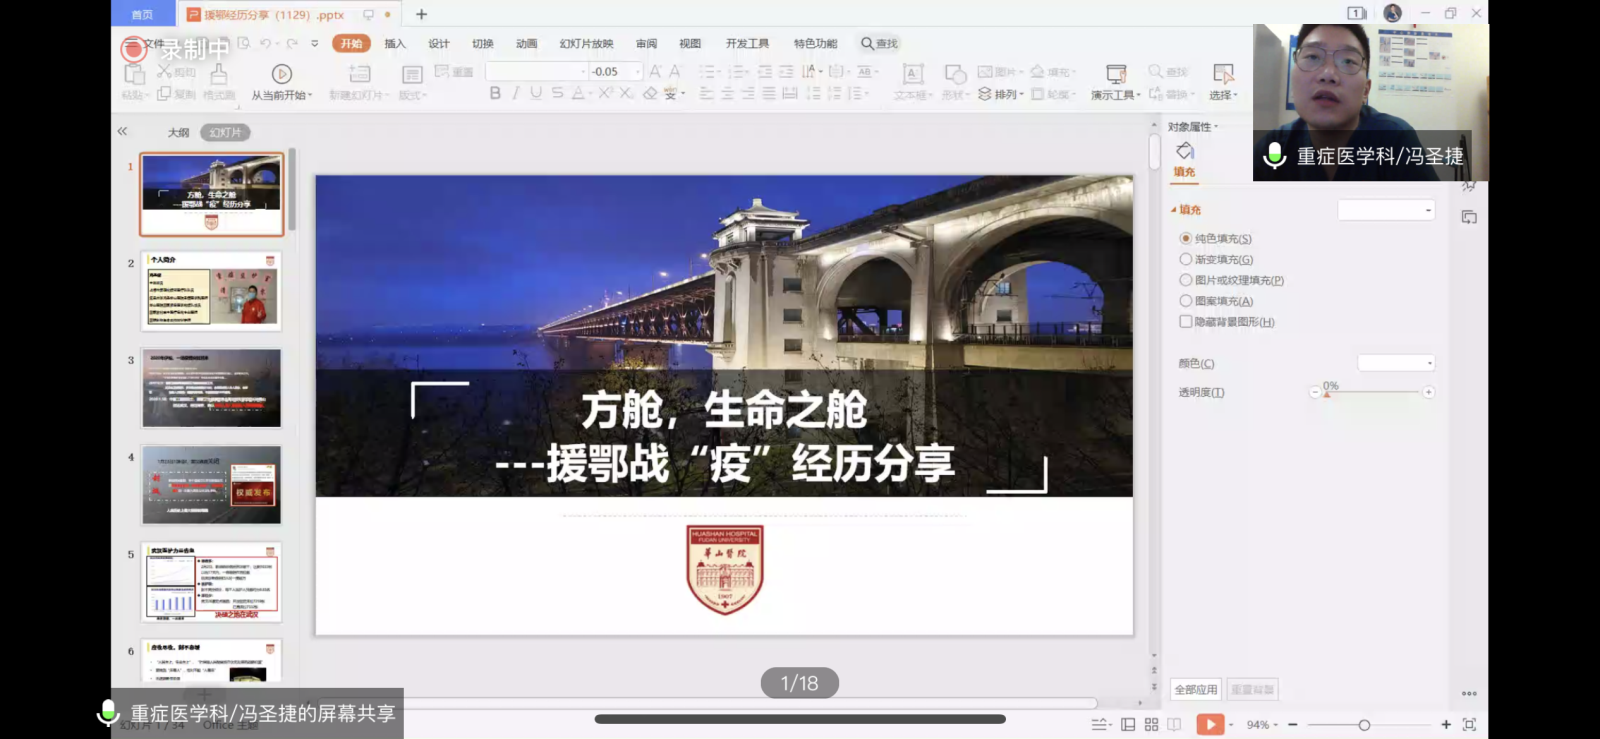
Task: Open the color dropdown next to 颜色(C)
Action: [1396, 363]
